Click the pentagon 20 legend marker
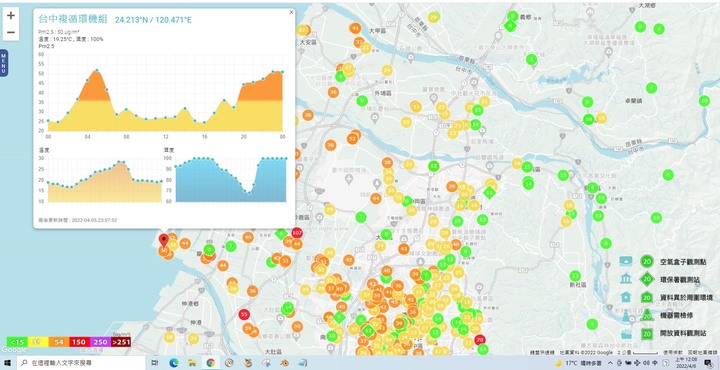The image size is (720, 370). (x=647, y=297)
